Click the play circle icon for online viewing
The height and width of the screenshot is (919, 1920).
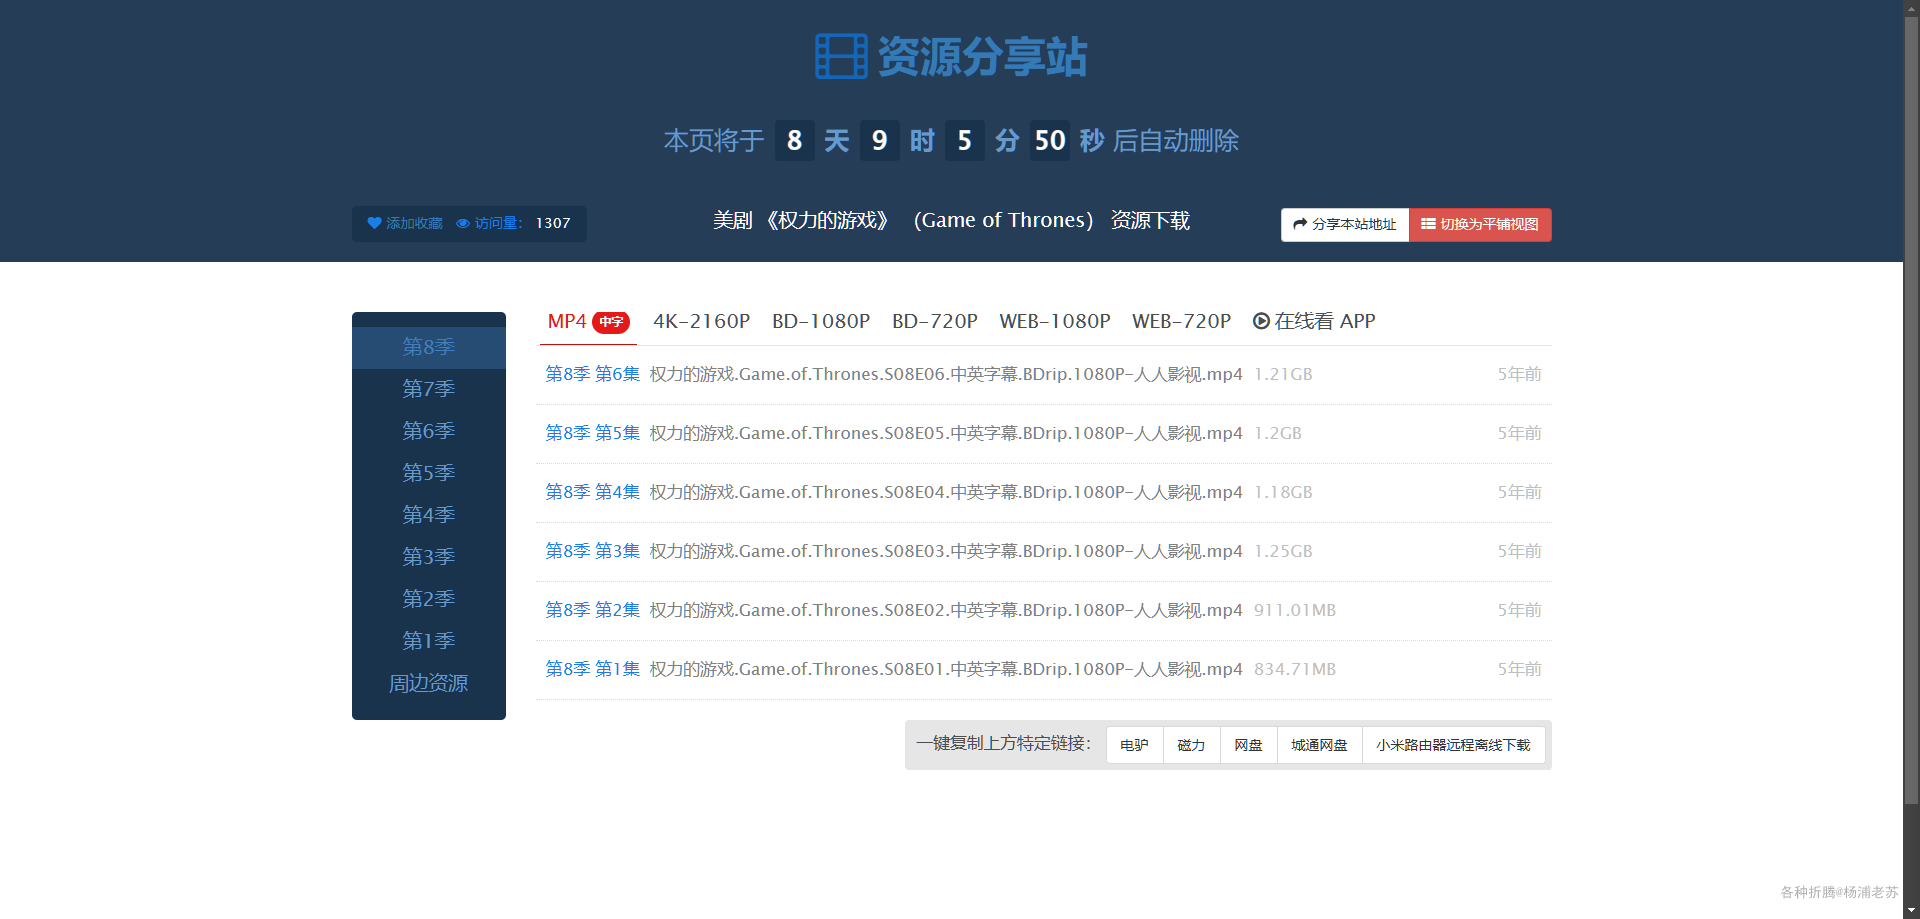tap(1262, 321)
